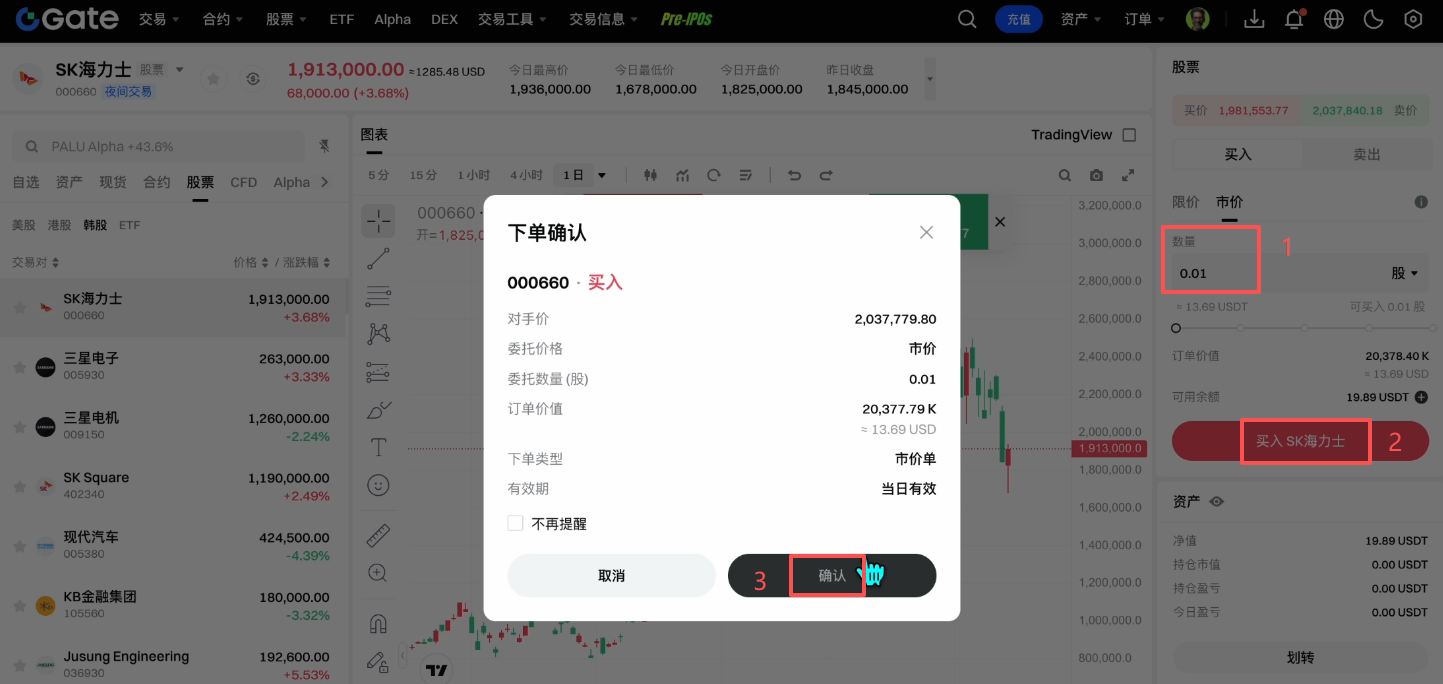The height and width of the screenshot is (684, 1443).
Task: Select the 港股 sub-tab
Action: (59, 225)
